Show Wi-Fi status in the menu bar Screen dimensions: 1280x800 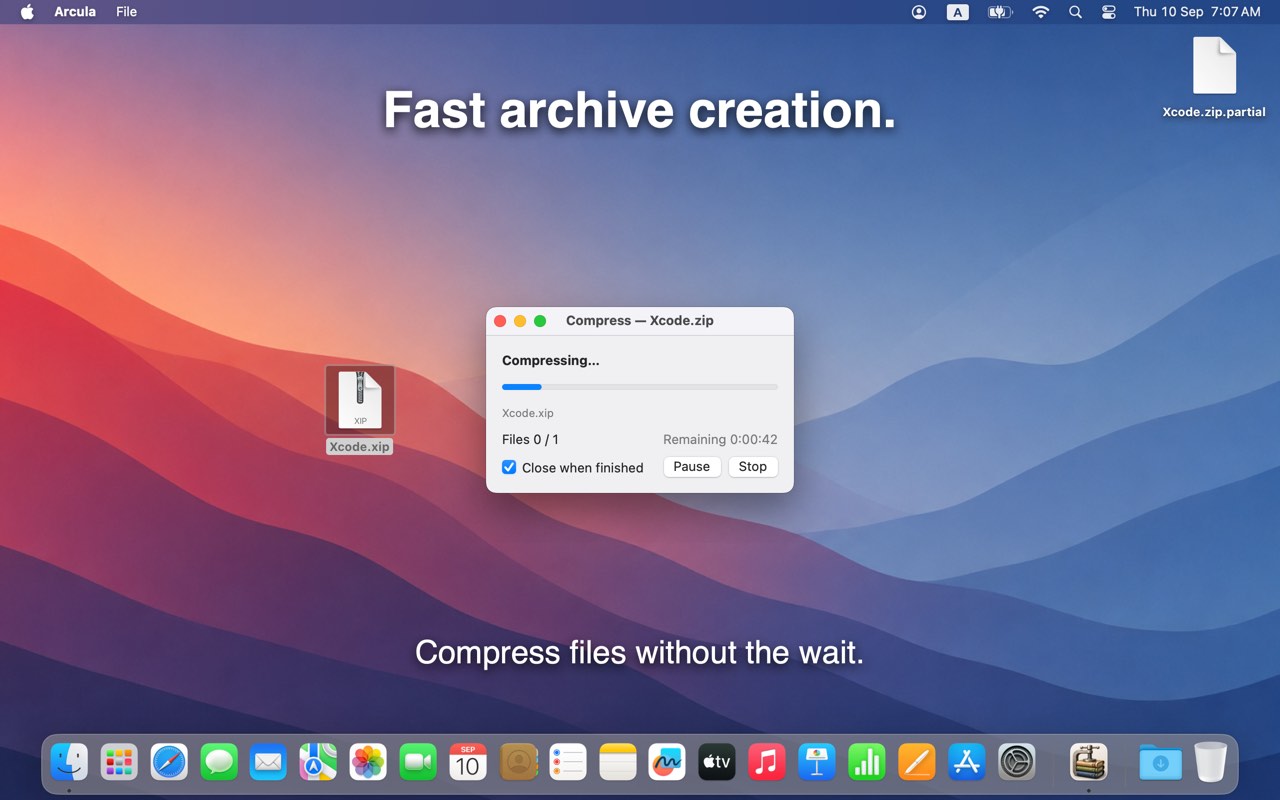tap(1041, 12)
